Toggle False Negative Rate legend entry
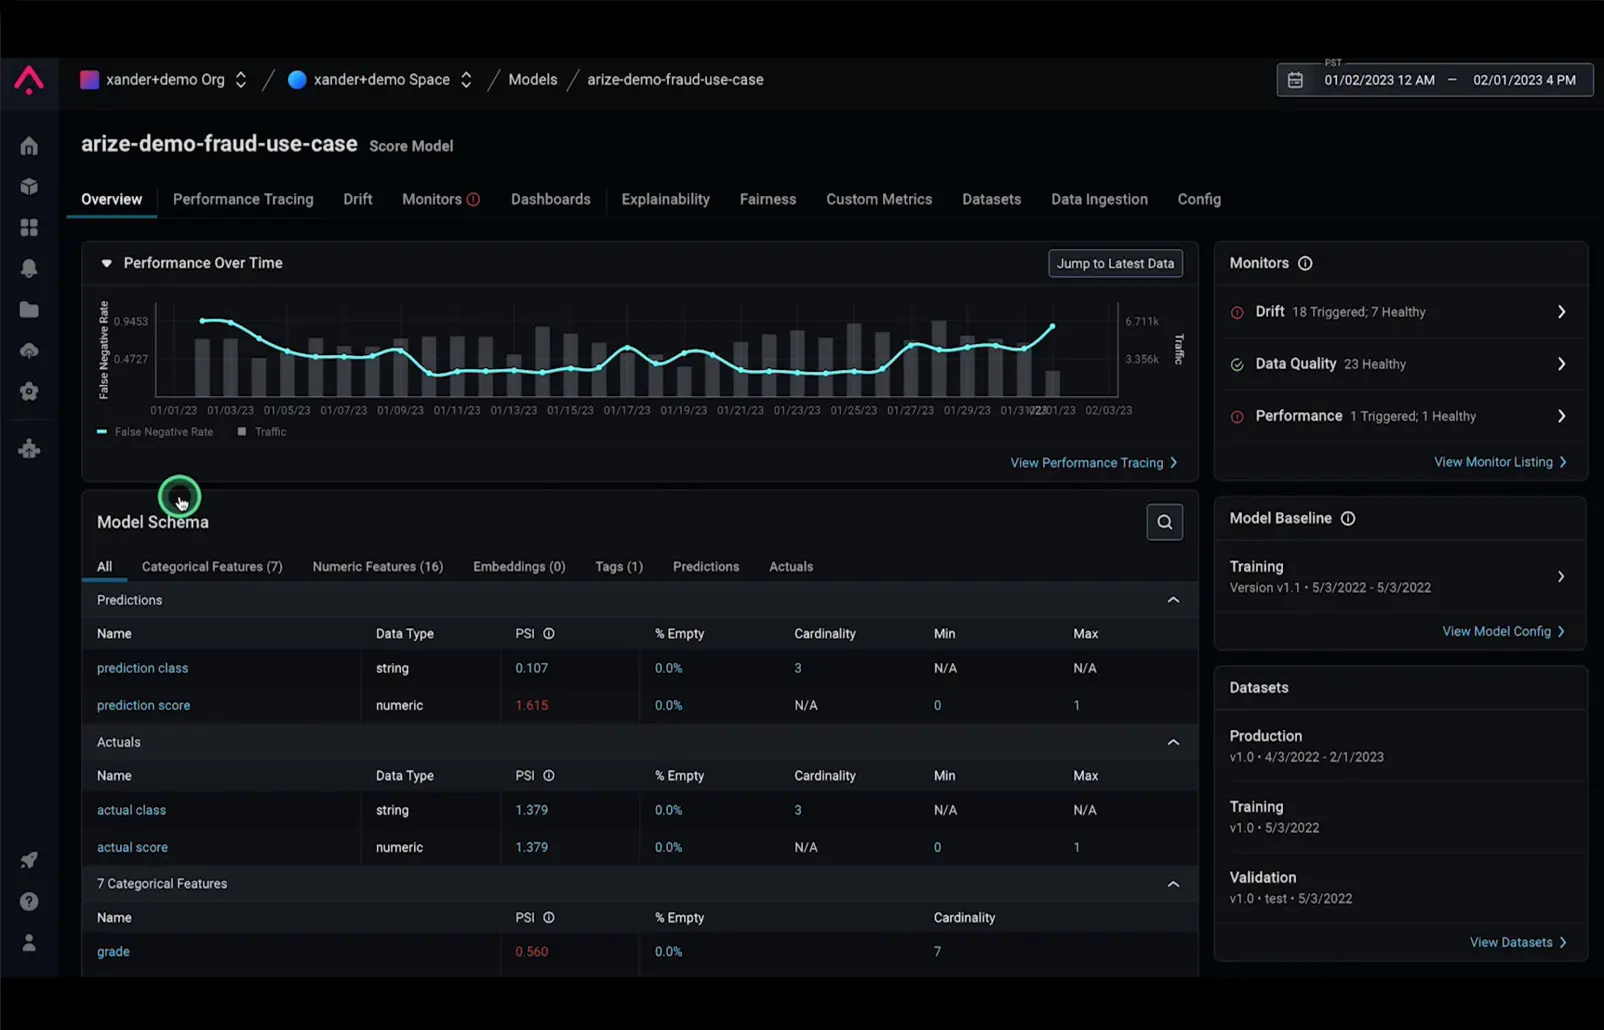 pos(155,432)
